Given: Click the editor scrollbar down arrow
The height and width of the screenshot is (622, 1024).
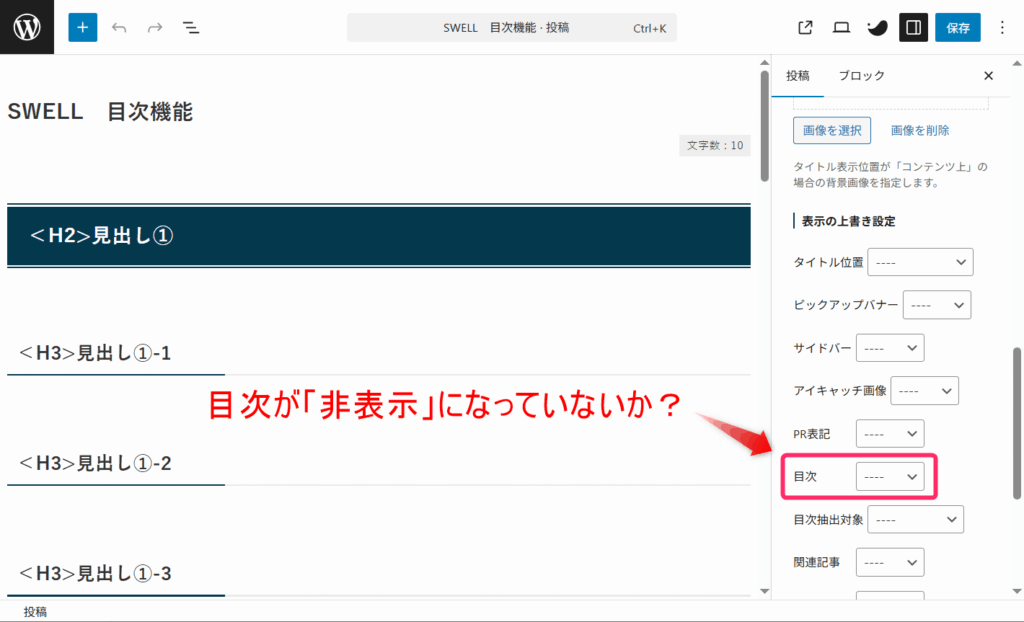Looking at the screenshot, I should pyautogui.click(x=765, y=591).
